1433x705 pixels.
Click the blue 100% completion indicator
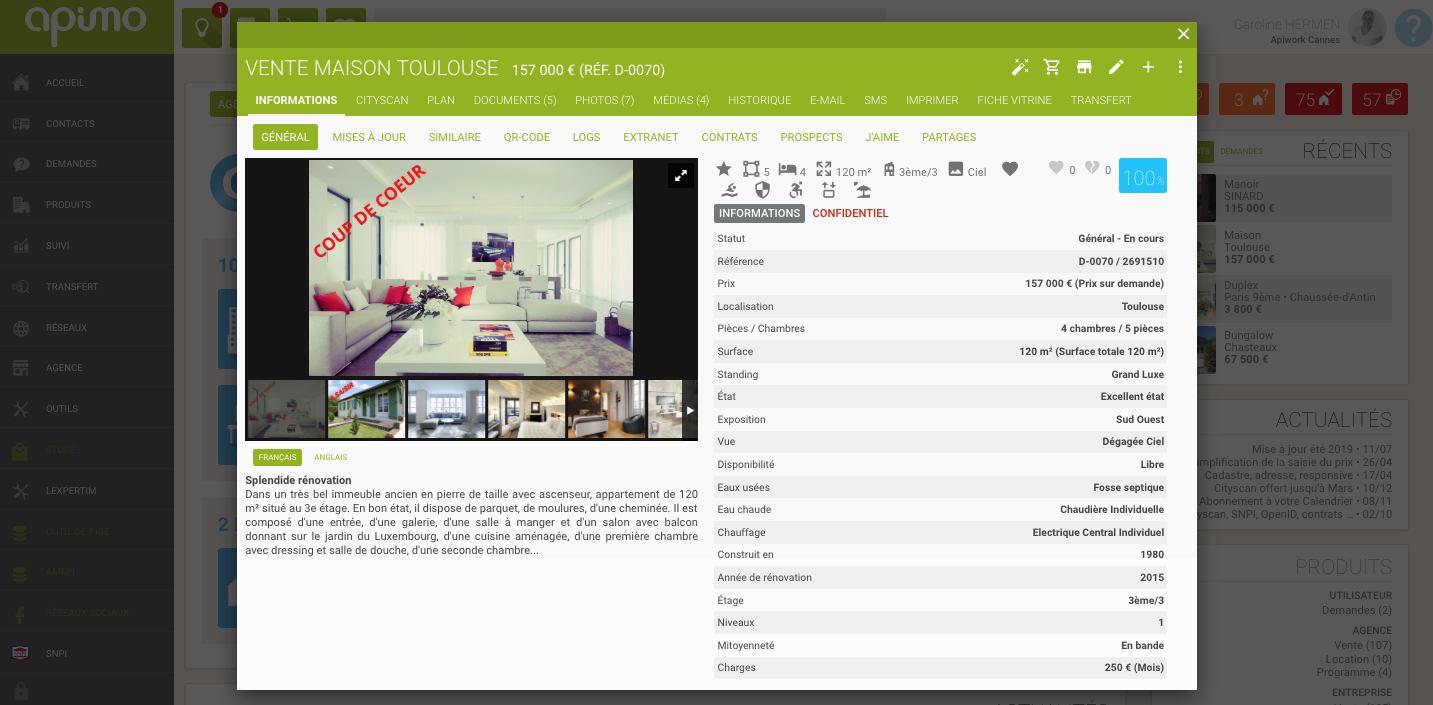(x=1142, y=176)
